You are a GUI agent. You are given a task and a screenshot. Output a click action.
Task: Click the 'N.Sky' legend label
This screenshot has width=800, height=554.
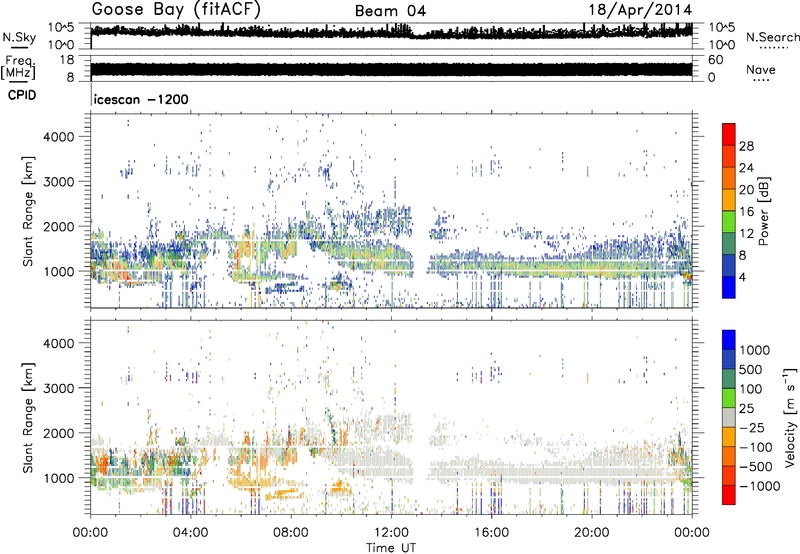19,37
